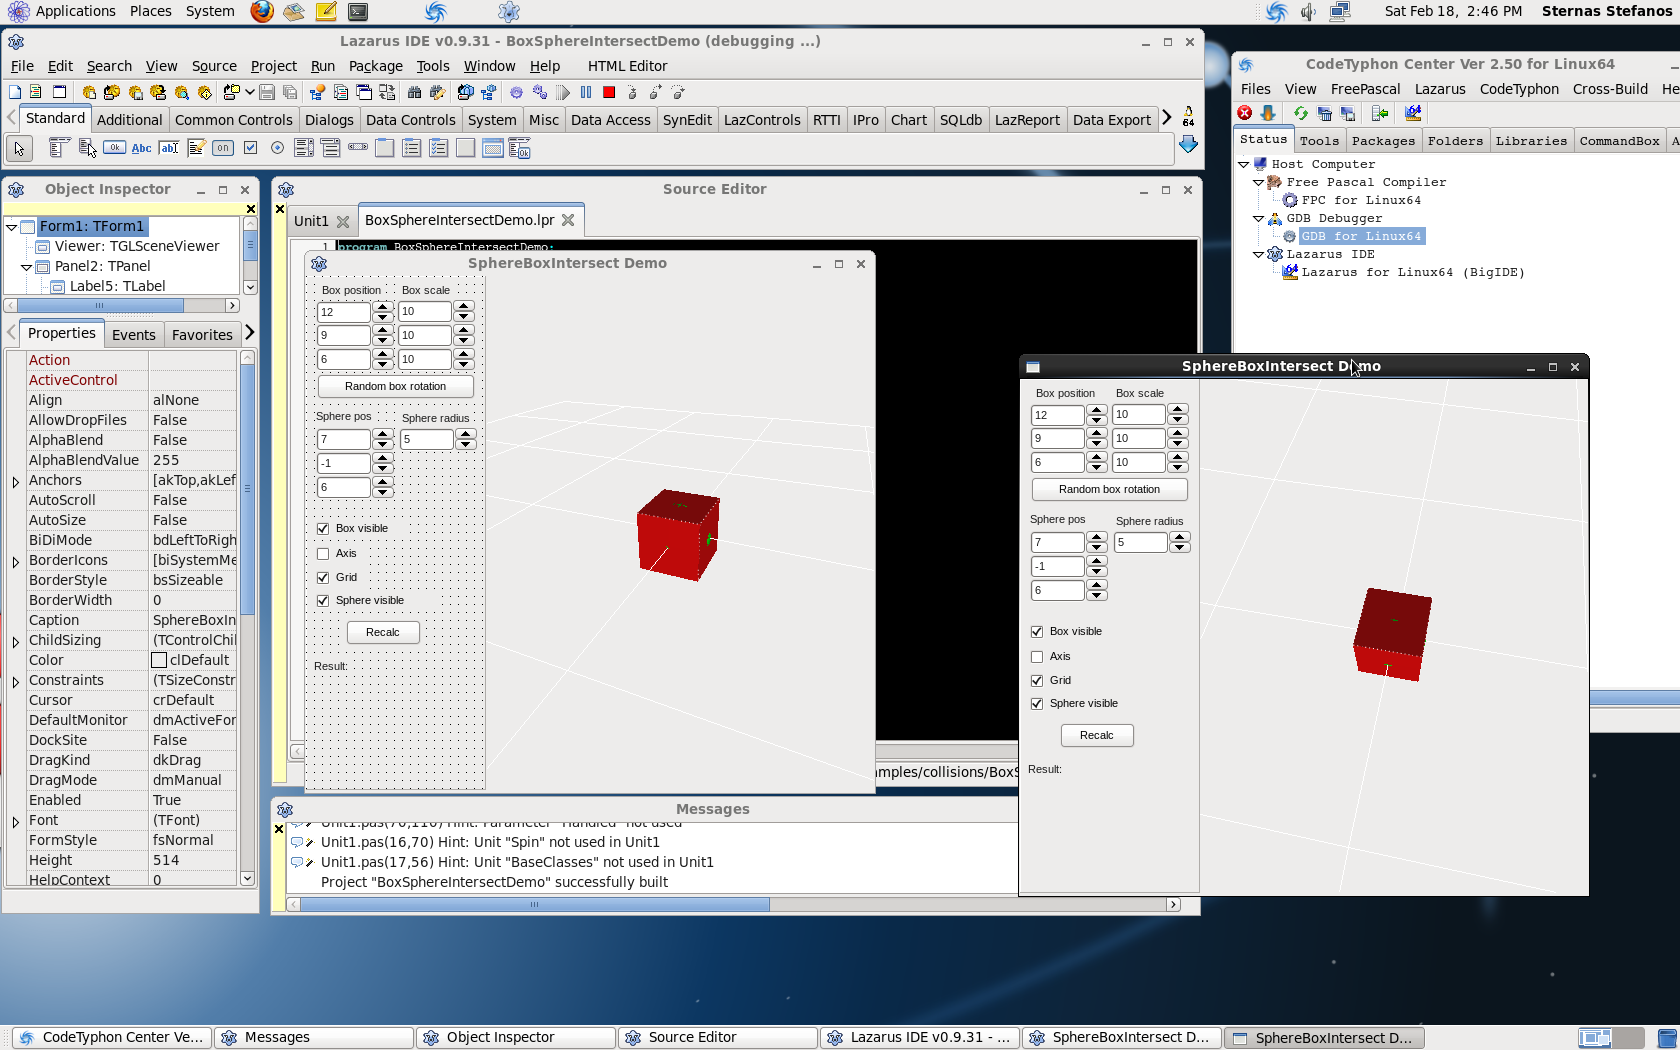
Task: Click Random box rotation in running demo
Action: pyautogui.click(x=1109, y=490)
